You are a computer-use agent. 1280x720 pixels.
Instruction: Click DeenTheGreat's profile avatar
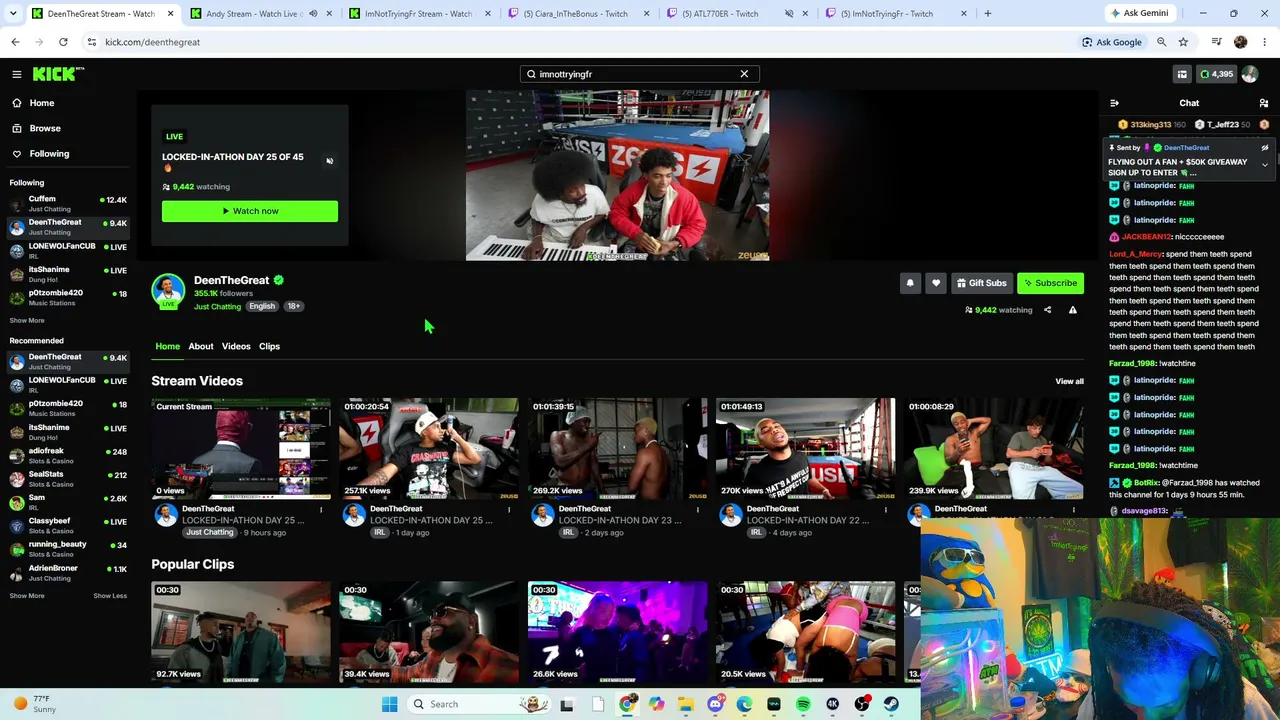tap(168, 290)
